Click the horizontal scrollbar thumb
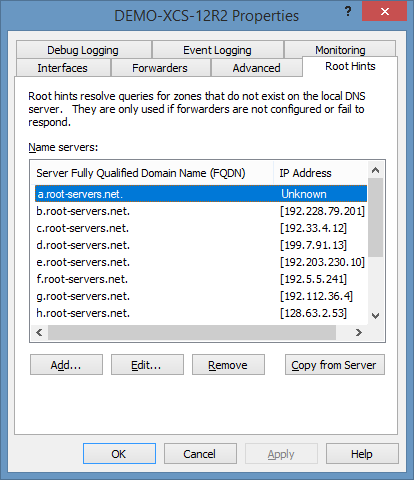 [192, 332]
